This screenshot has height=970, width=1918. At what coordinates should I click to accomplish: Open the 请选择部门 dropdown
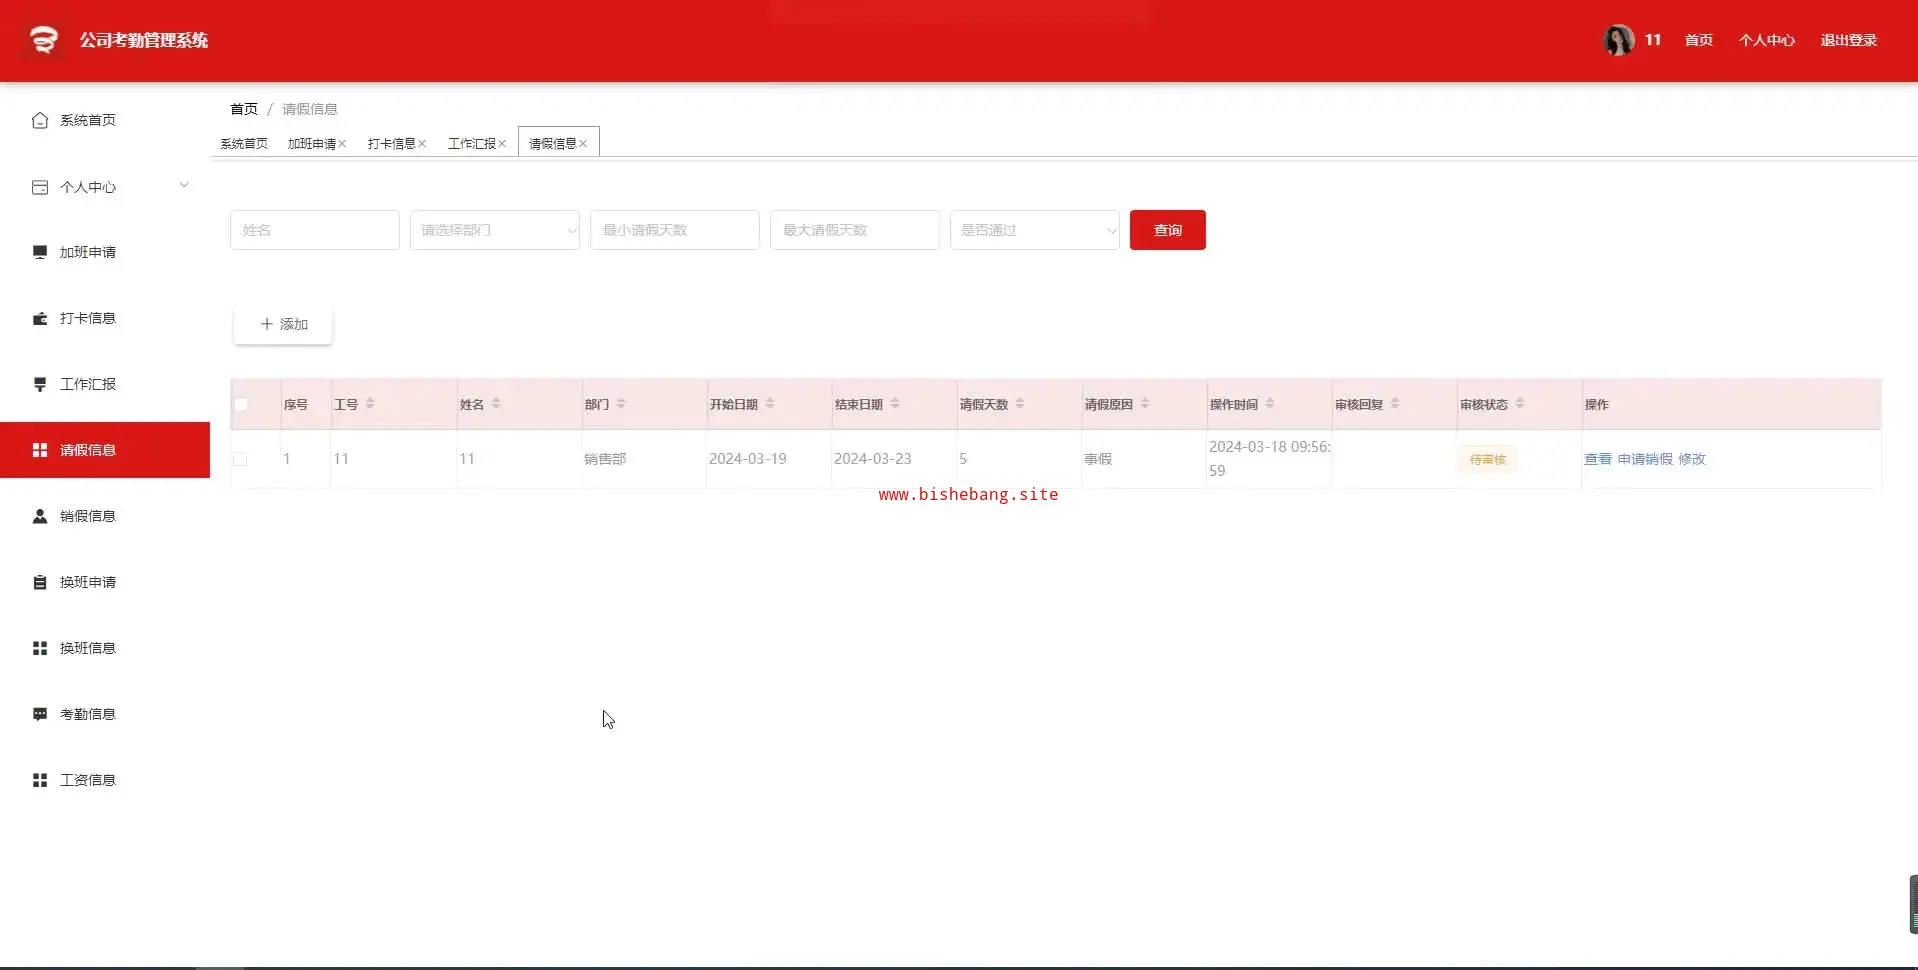(495, 230)
